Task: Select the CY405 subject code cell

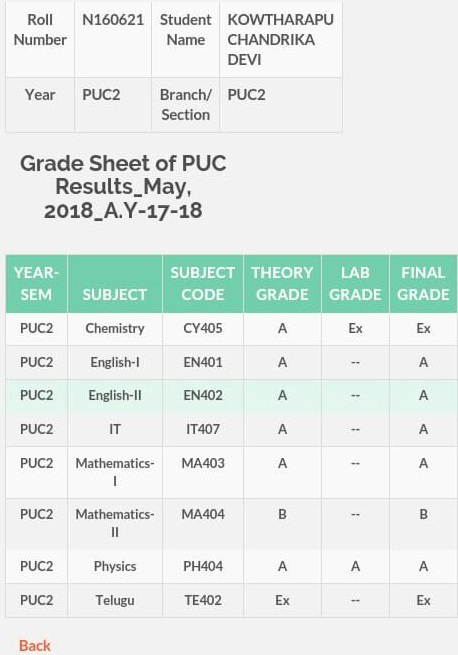Action: pos(203,328)
